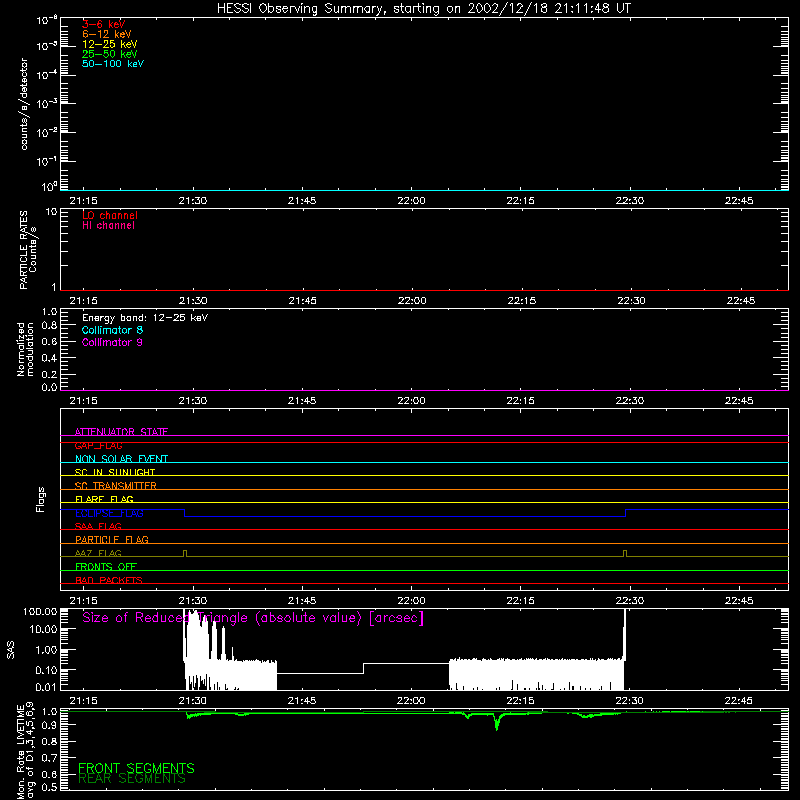The image size is (800, 800).
Task: Click the LO channel legend label
Action: point(110,215)
